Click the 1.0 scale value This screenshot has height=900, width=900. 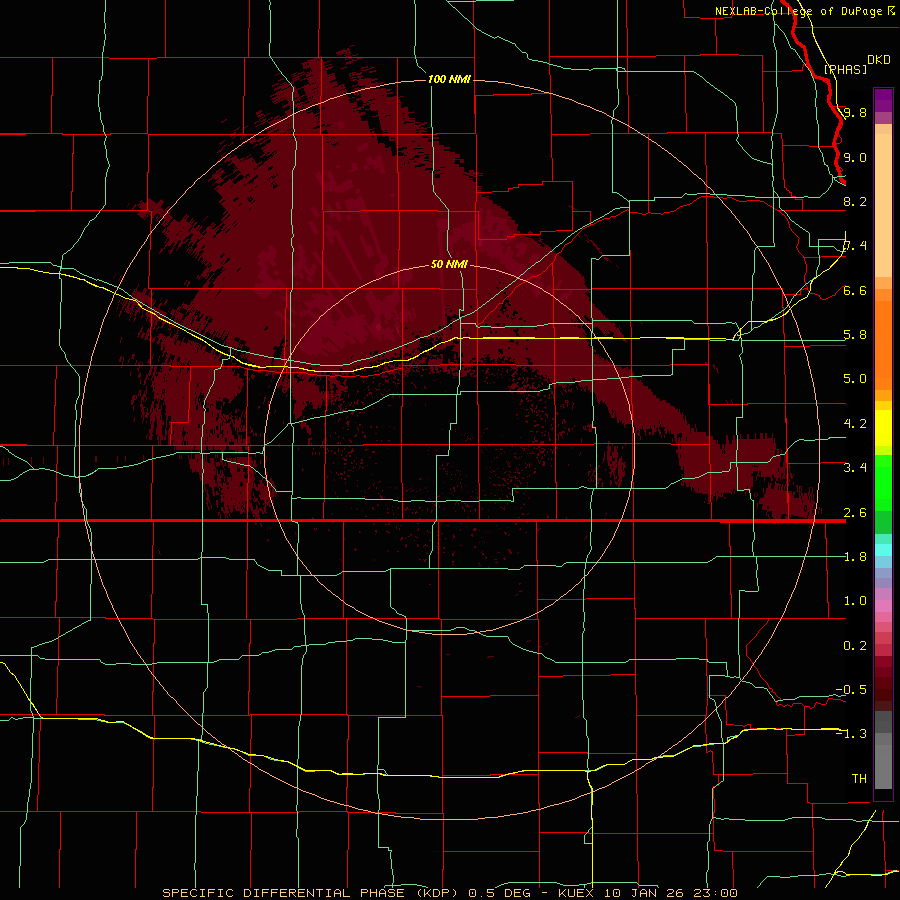pos(855,601)
